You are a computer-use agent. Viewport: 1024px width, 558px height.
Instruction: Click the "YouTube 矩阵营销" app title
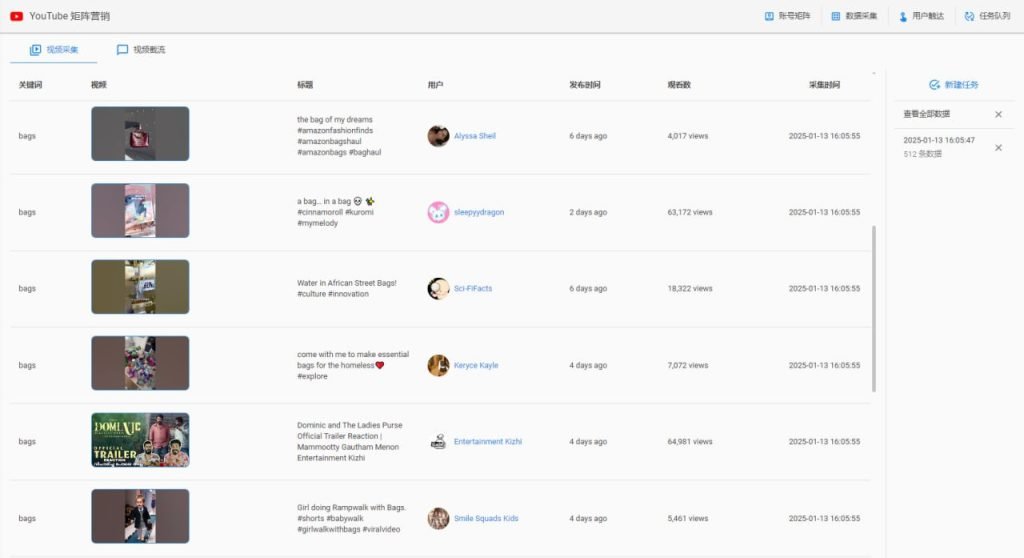(x=69, y=16)
